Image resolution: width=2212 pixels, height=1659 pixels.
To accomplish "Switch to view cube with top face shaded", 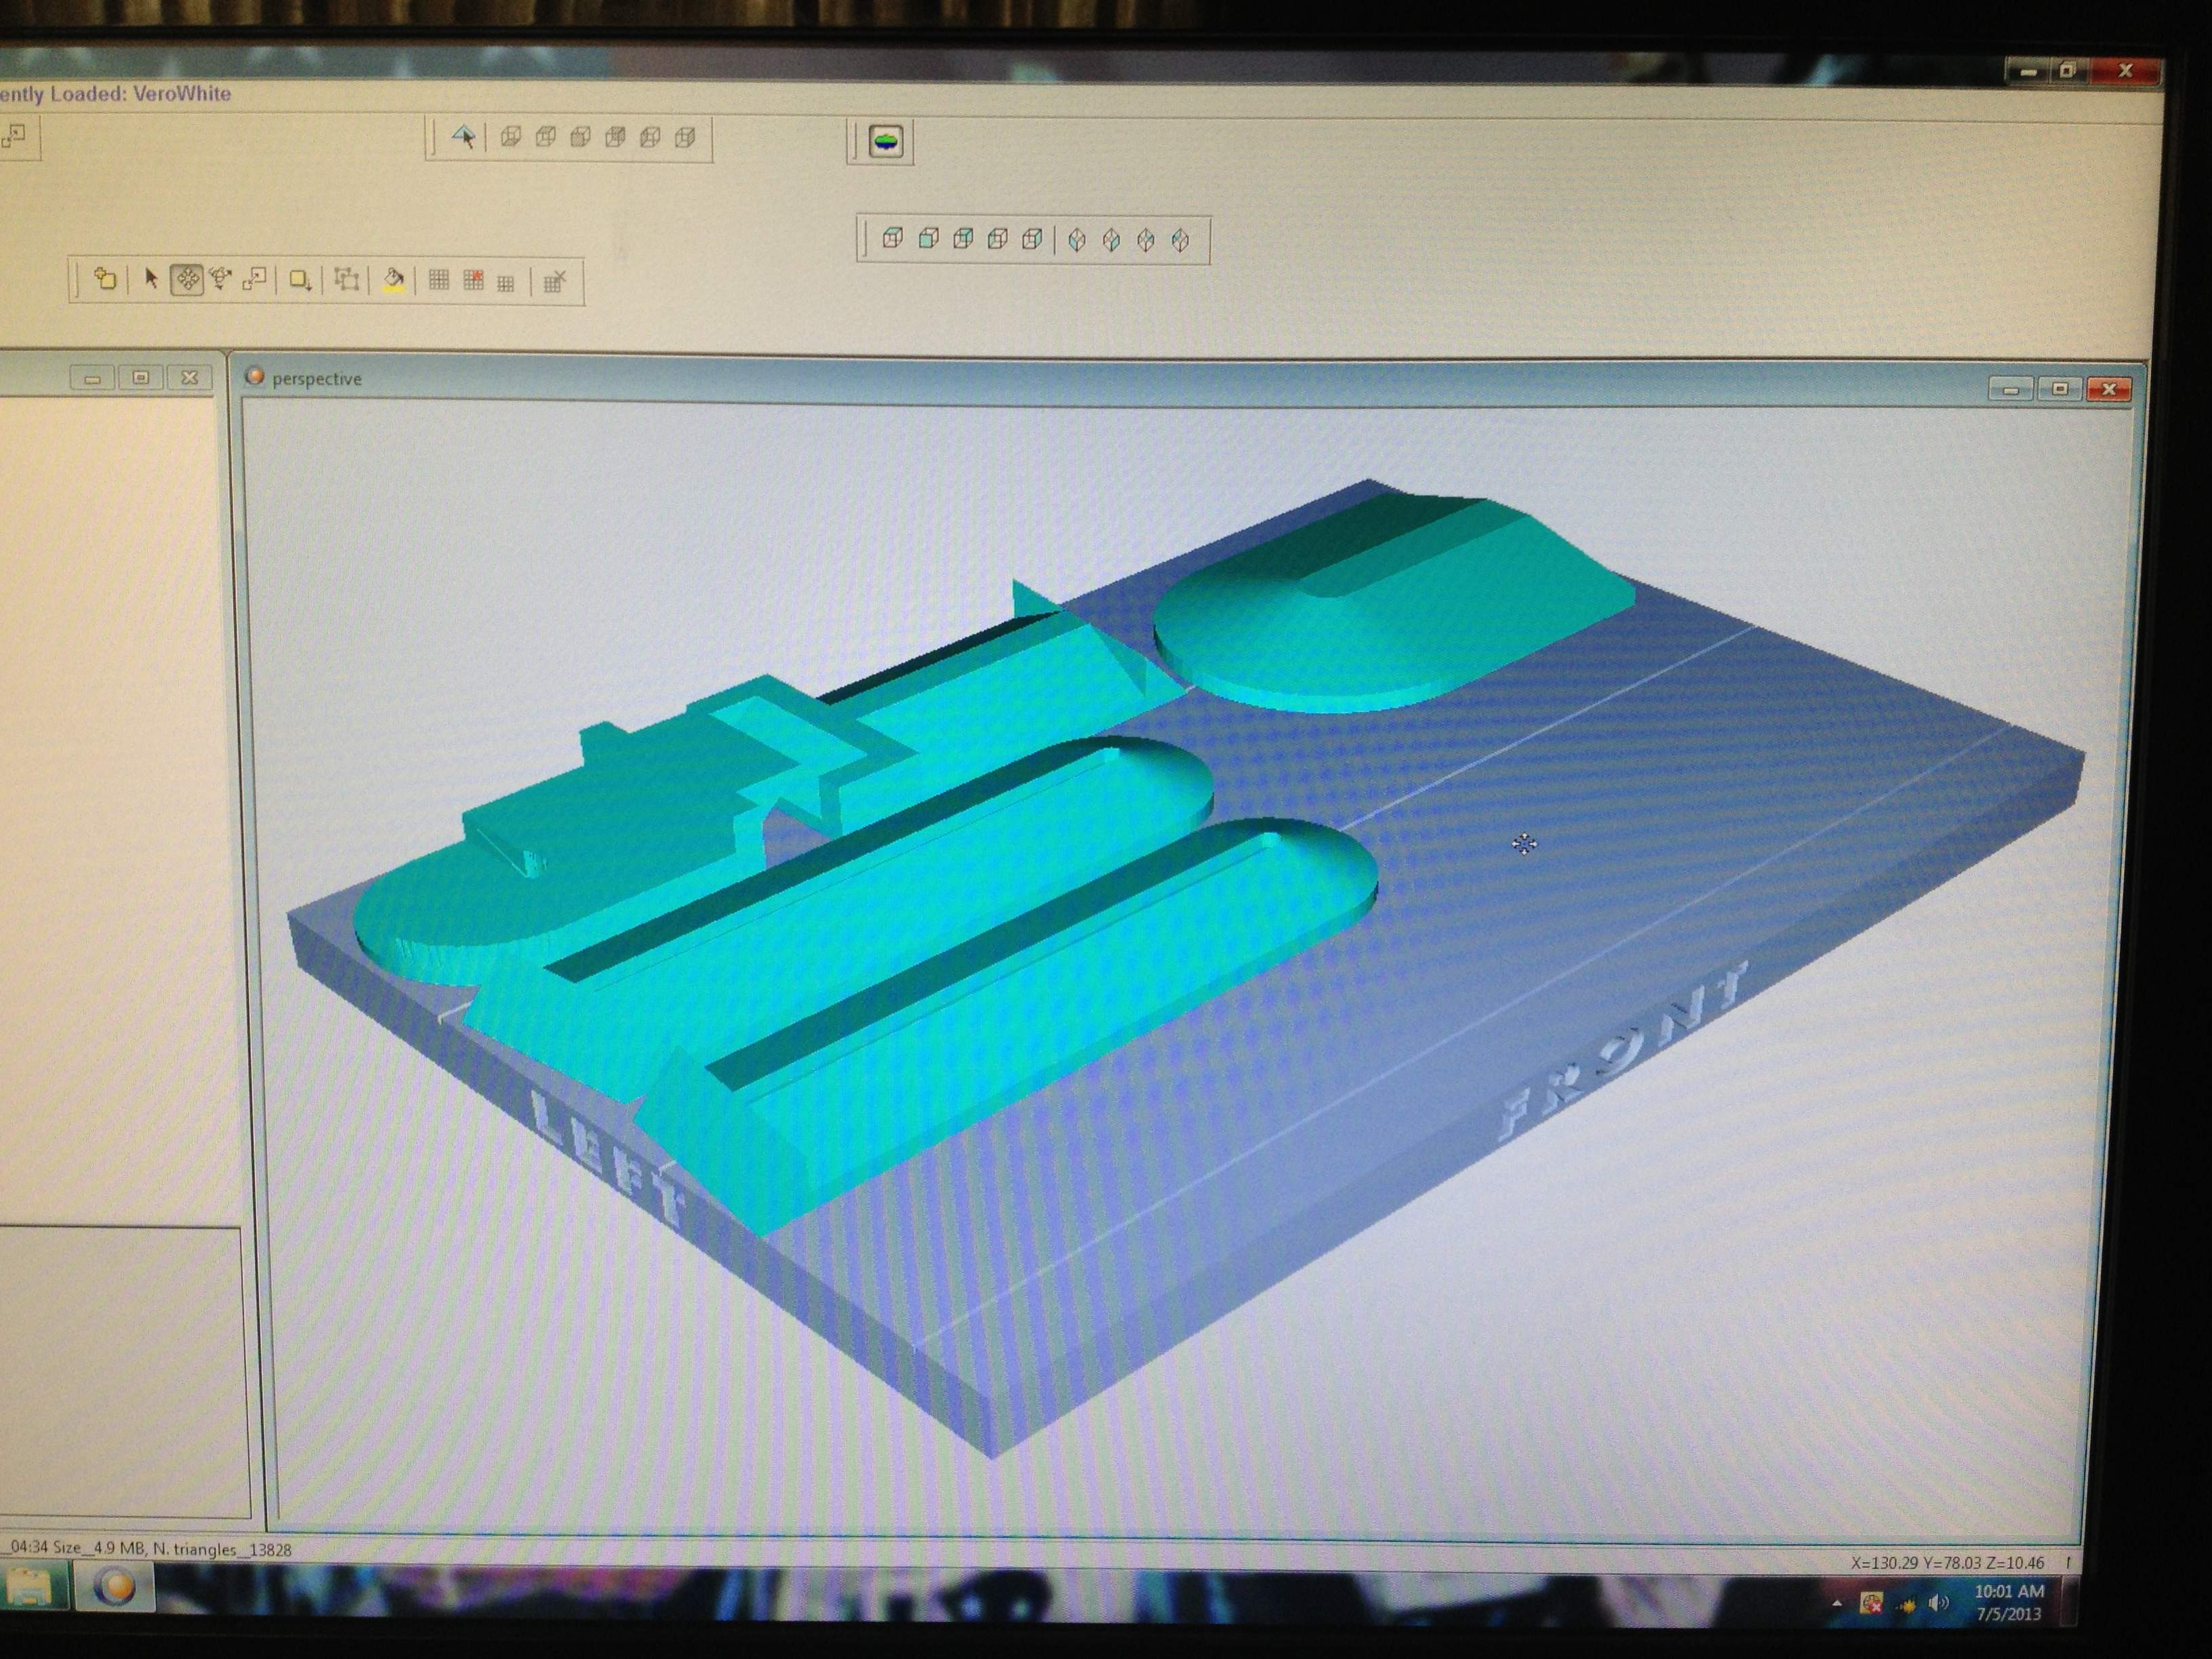I will point(893,238).
